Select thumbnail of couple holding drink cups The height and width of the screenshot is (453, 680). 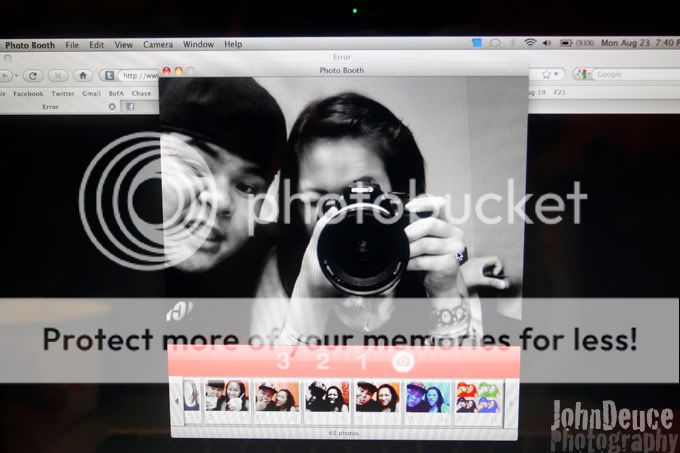pos(228,396)
